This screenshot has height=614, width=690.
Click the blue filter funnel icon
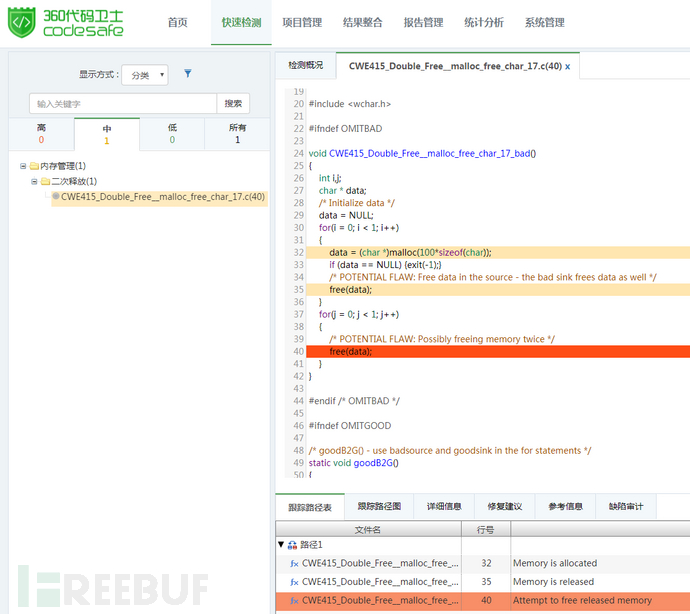pyautogui.click(x=187, y=74)
